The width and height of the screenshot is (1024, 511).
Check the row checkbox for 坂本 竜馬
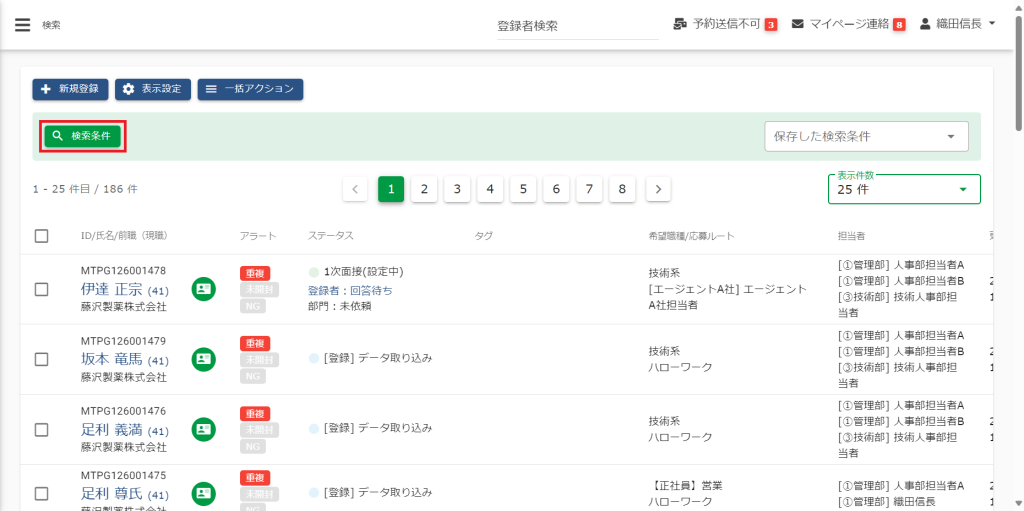pos(41,359)
